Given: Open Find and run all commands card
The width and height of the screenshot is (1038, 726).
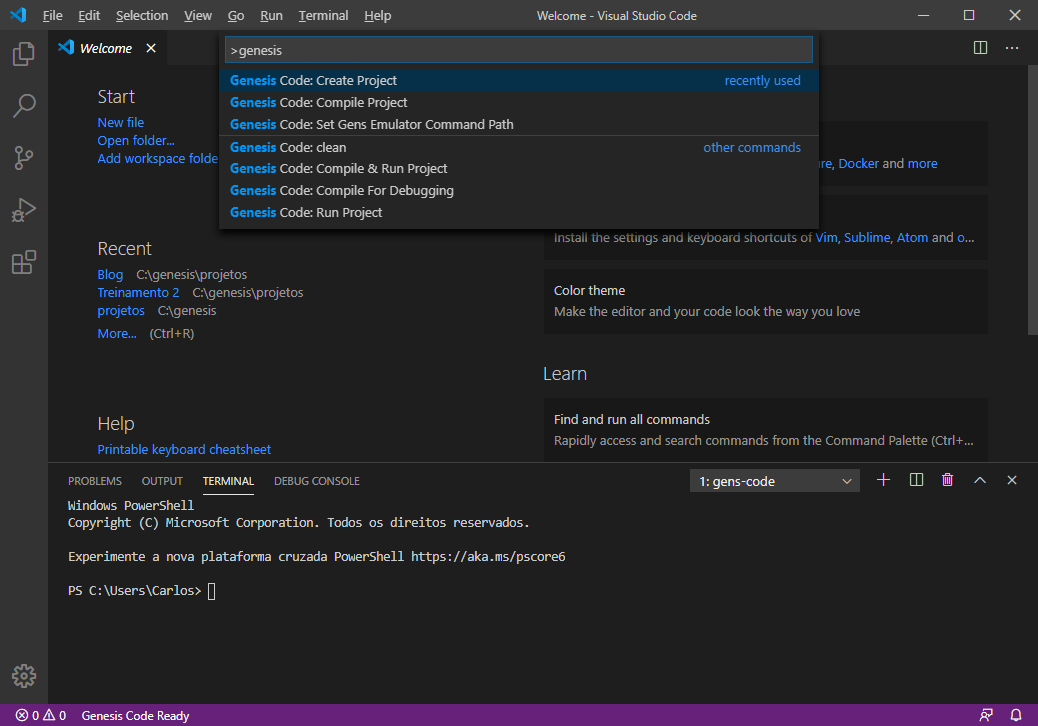Looking at the screenshot, I should click(x=766, y=430).
